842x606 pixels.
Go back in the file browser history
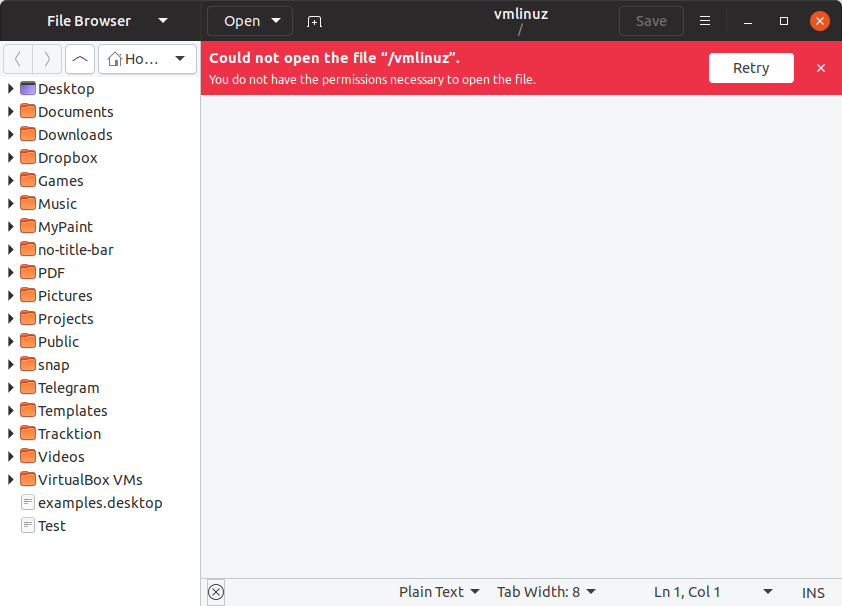click(x=18, y=59)
